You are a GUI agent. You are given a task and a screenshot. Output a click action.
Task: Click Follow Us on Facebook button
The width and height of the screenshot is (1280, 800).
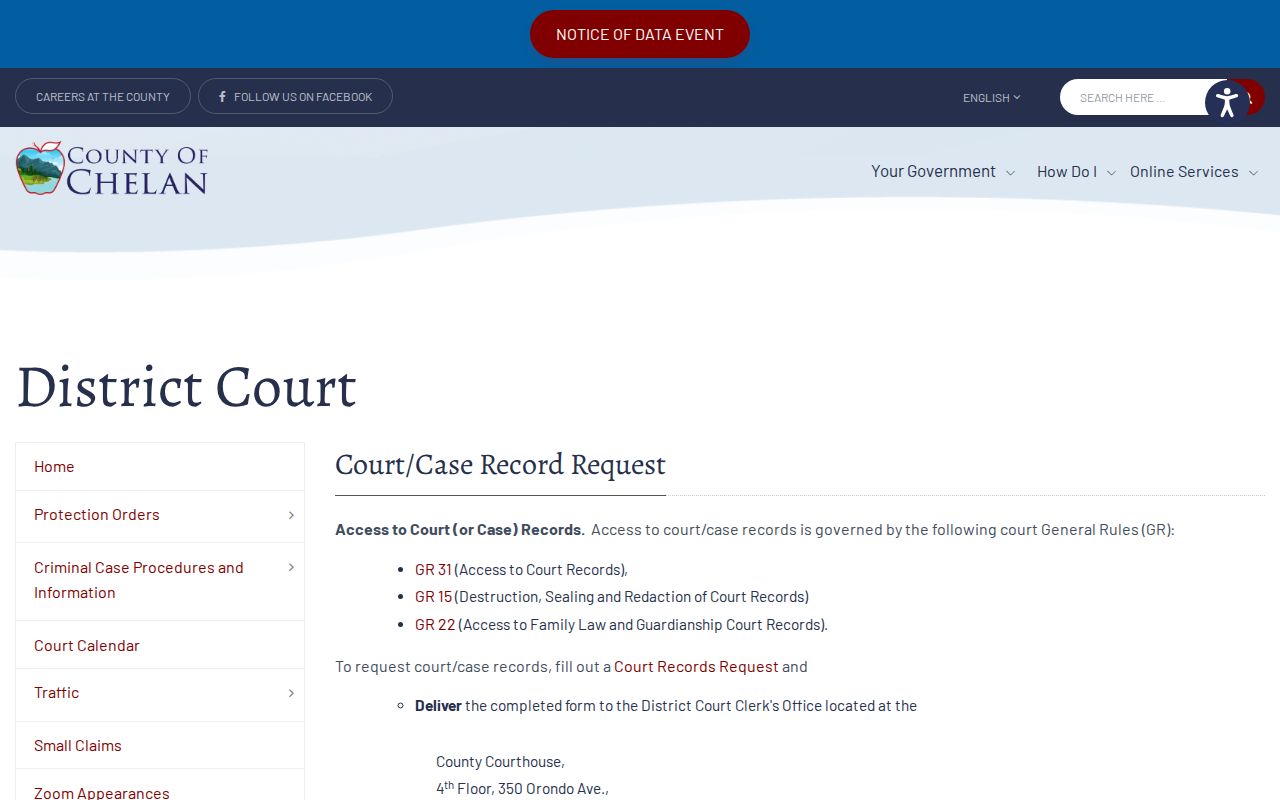(295, 96)
